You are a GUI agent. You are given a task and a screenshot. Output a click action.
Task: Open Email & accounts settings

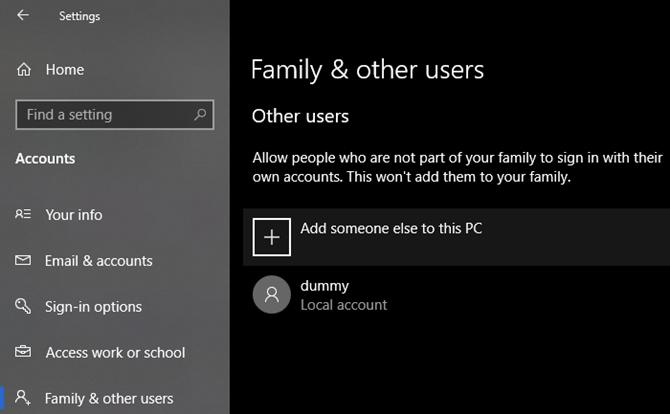tap(99, 261)
